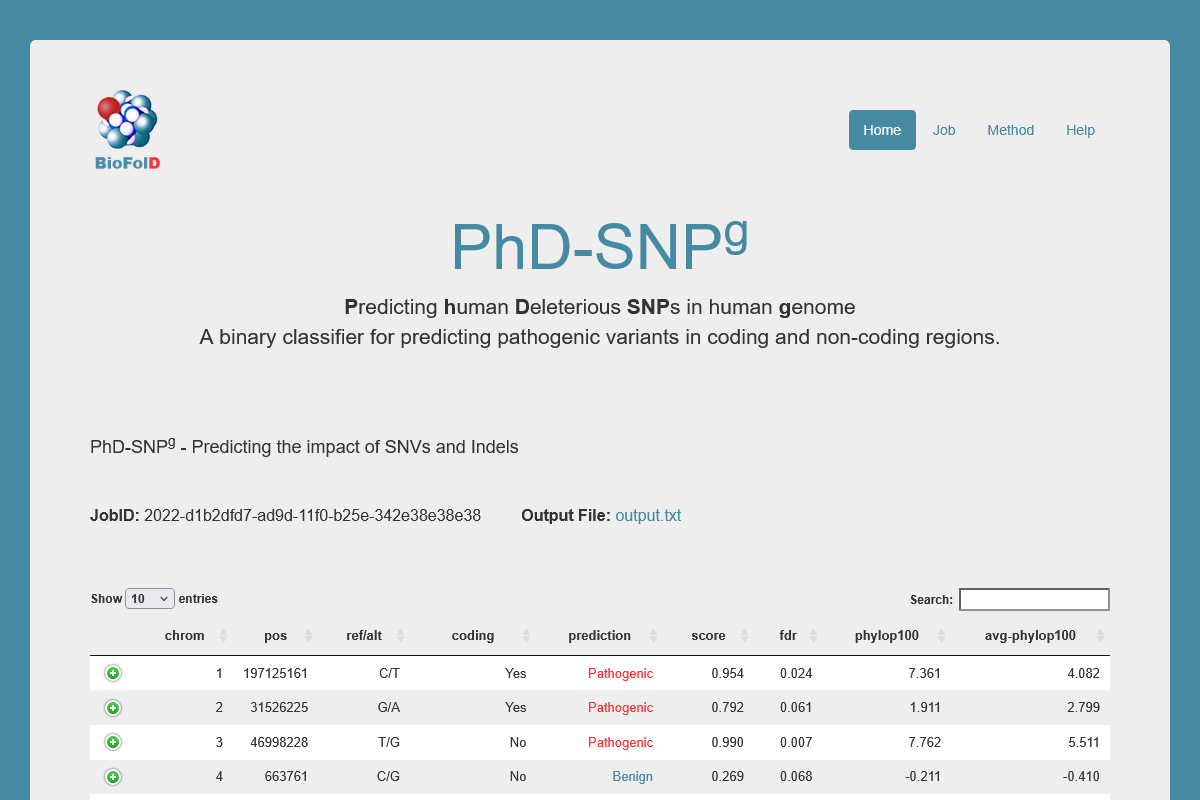This screenshot has width=1200, height=800.
Task: Expand details for the G/A variant row
Action: (x=113, y=707)
